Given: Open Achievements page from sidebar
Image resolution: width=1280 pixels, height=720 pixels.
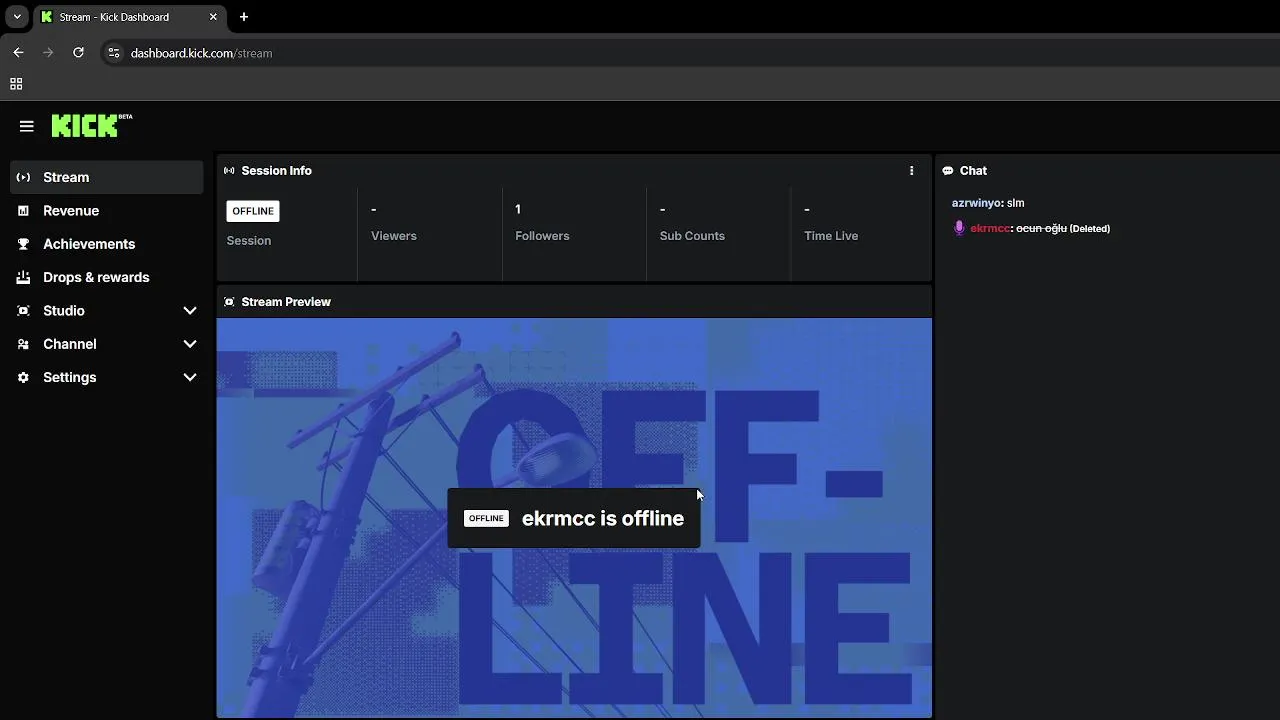Looking at the screenshot, I should click(x=107, y=244).
